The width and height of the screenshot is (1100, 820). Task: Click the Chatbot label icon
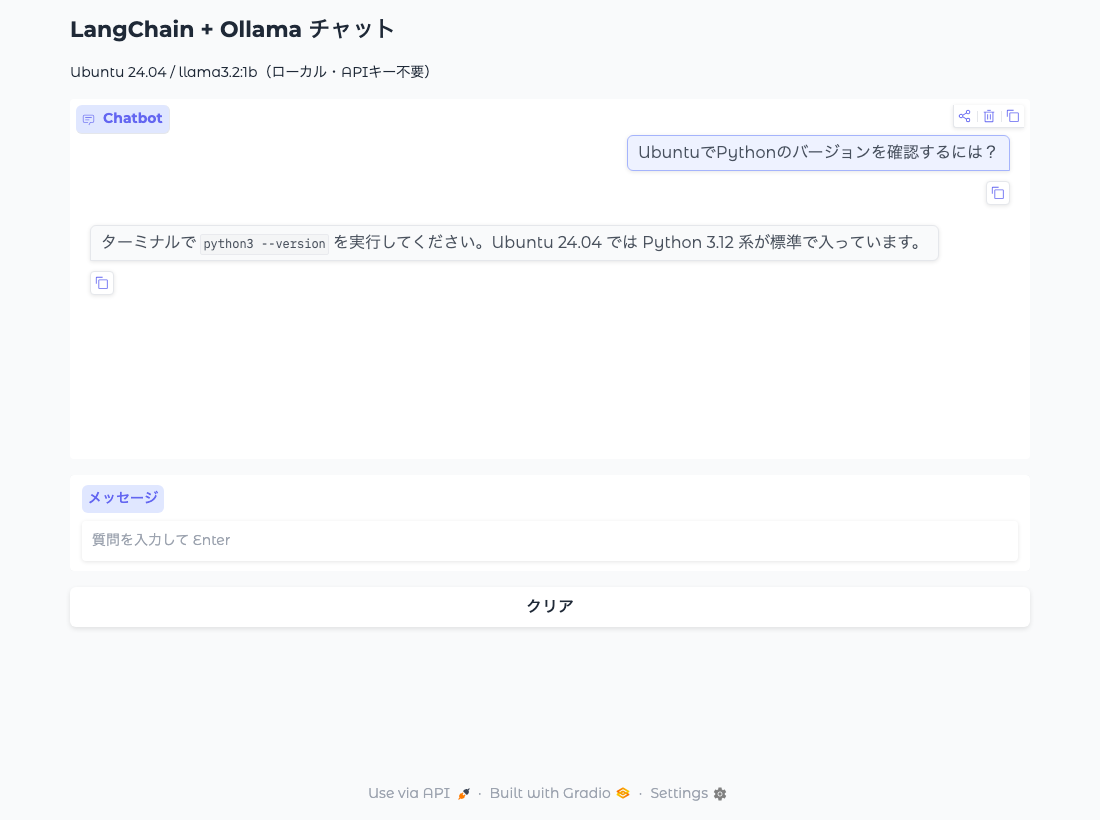[x=88, y=119]
